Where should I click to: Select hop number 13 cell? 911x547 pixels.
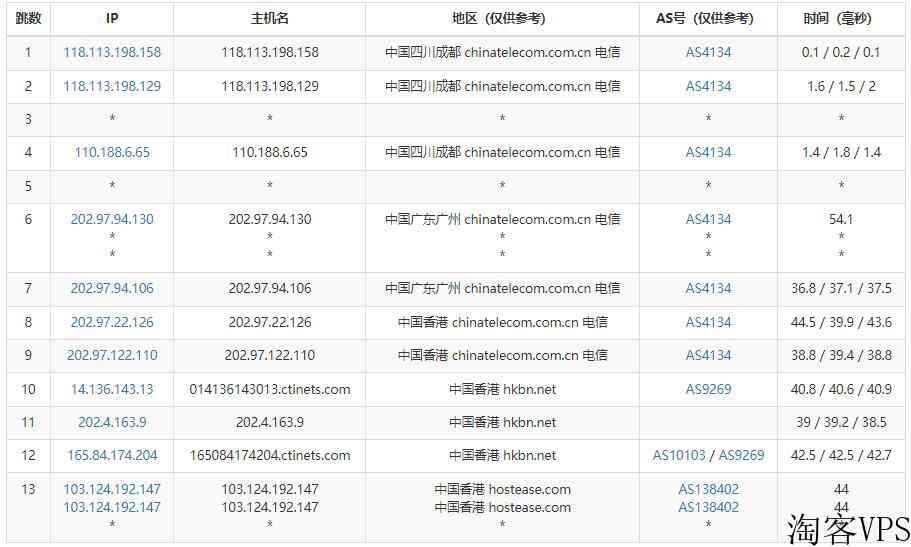28,507
